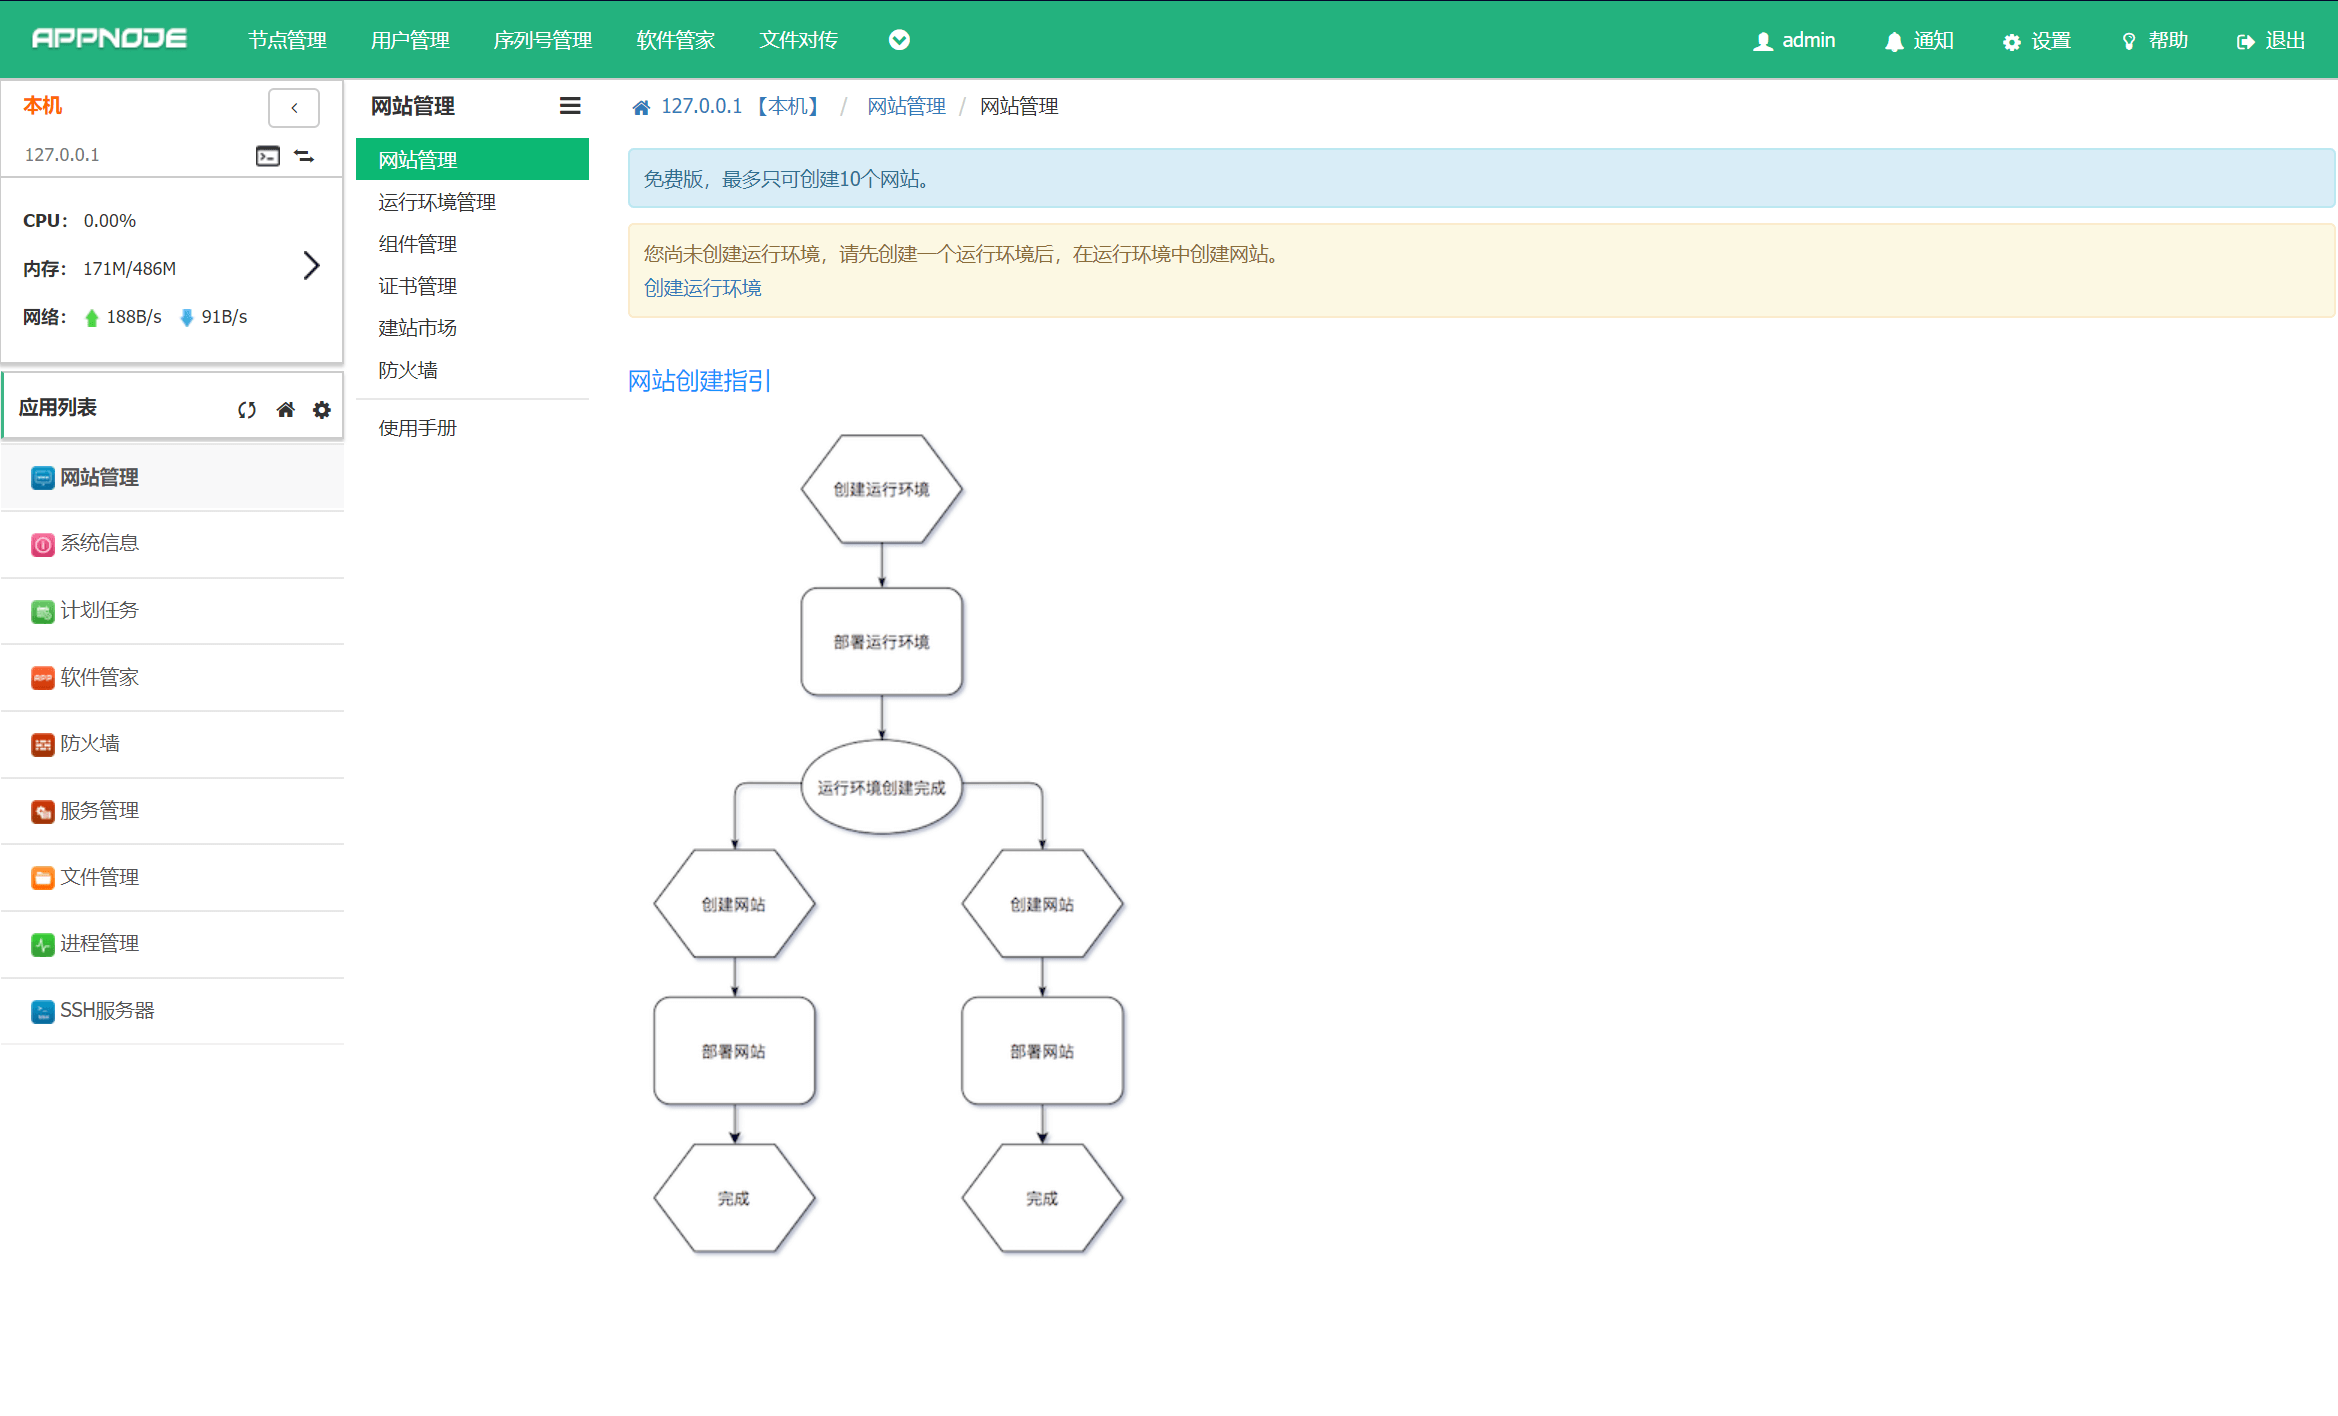Click the 127.0.0.1 node address text
The image size is (2338, 1416).
[62, 155]
